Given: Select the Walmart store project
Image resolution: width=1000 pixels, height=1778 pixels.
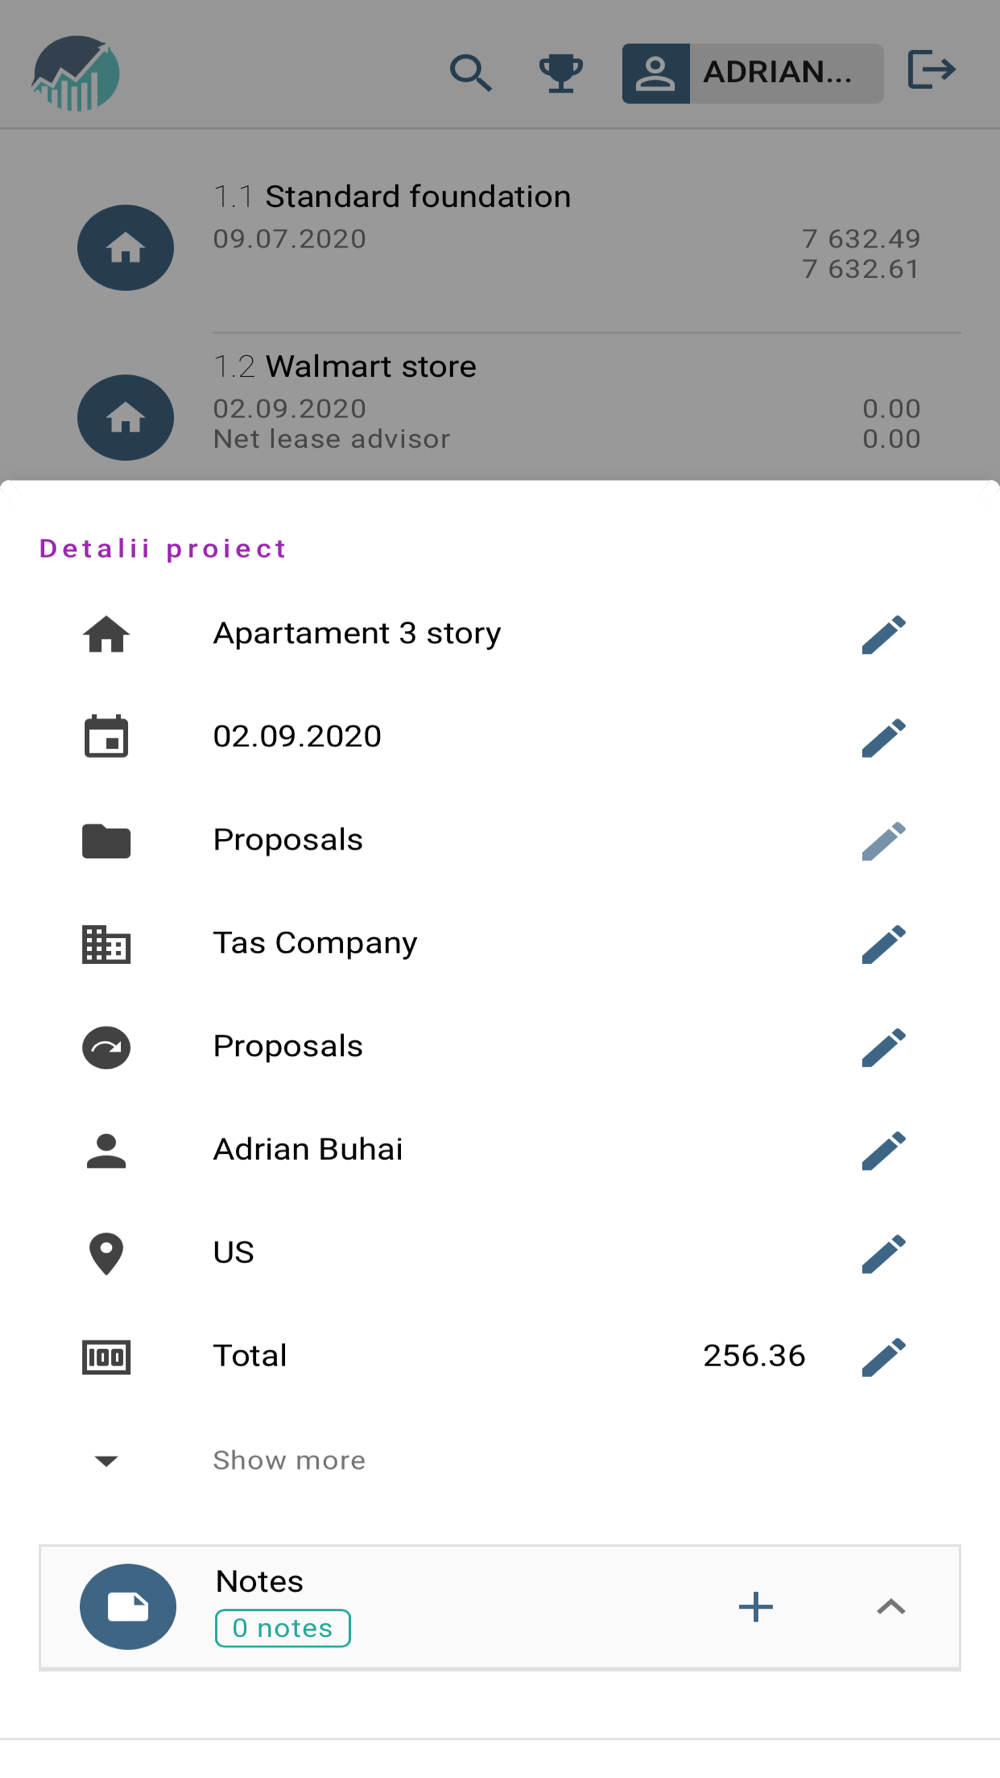Looking at the screenshot, I should pyautogui.click(x=371, y=367).
